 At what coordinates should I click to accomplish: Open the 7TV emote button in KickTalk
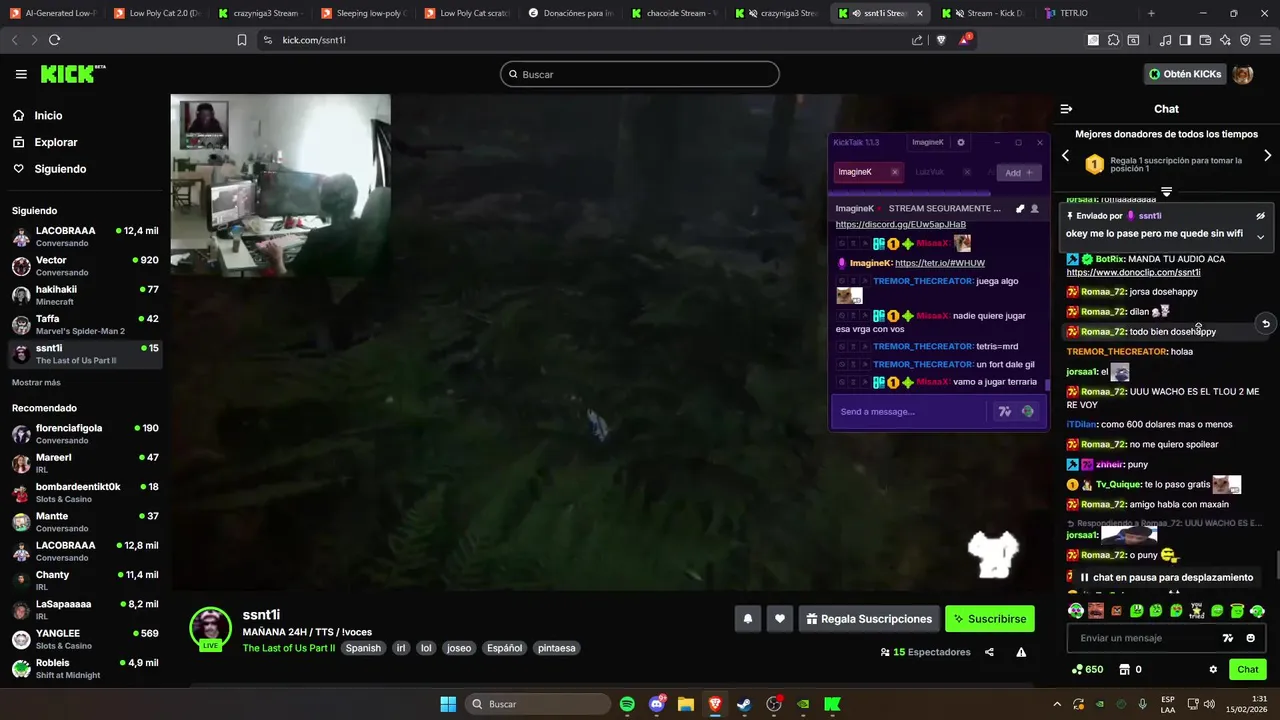[1005, 412]
